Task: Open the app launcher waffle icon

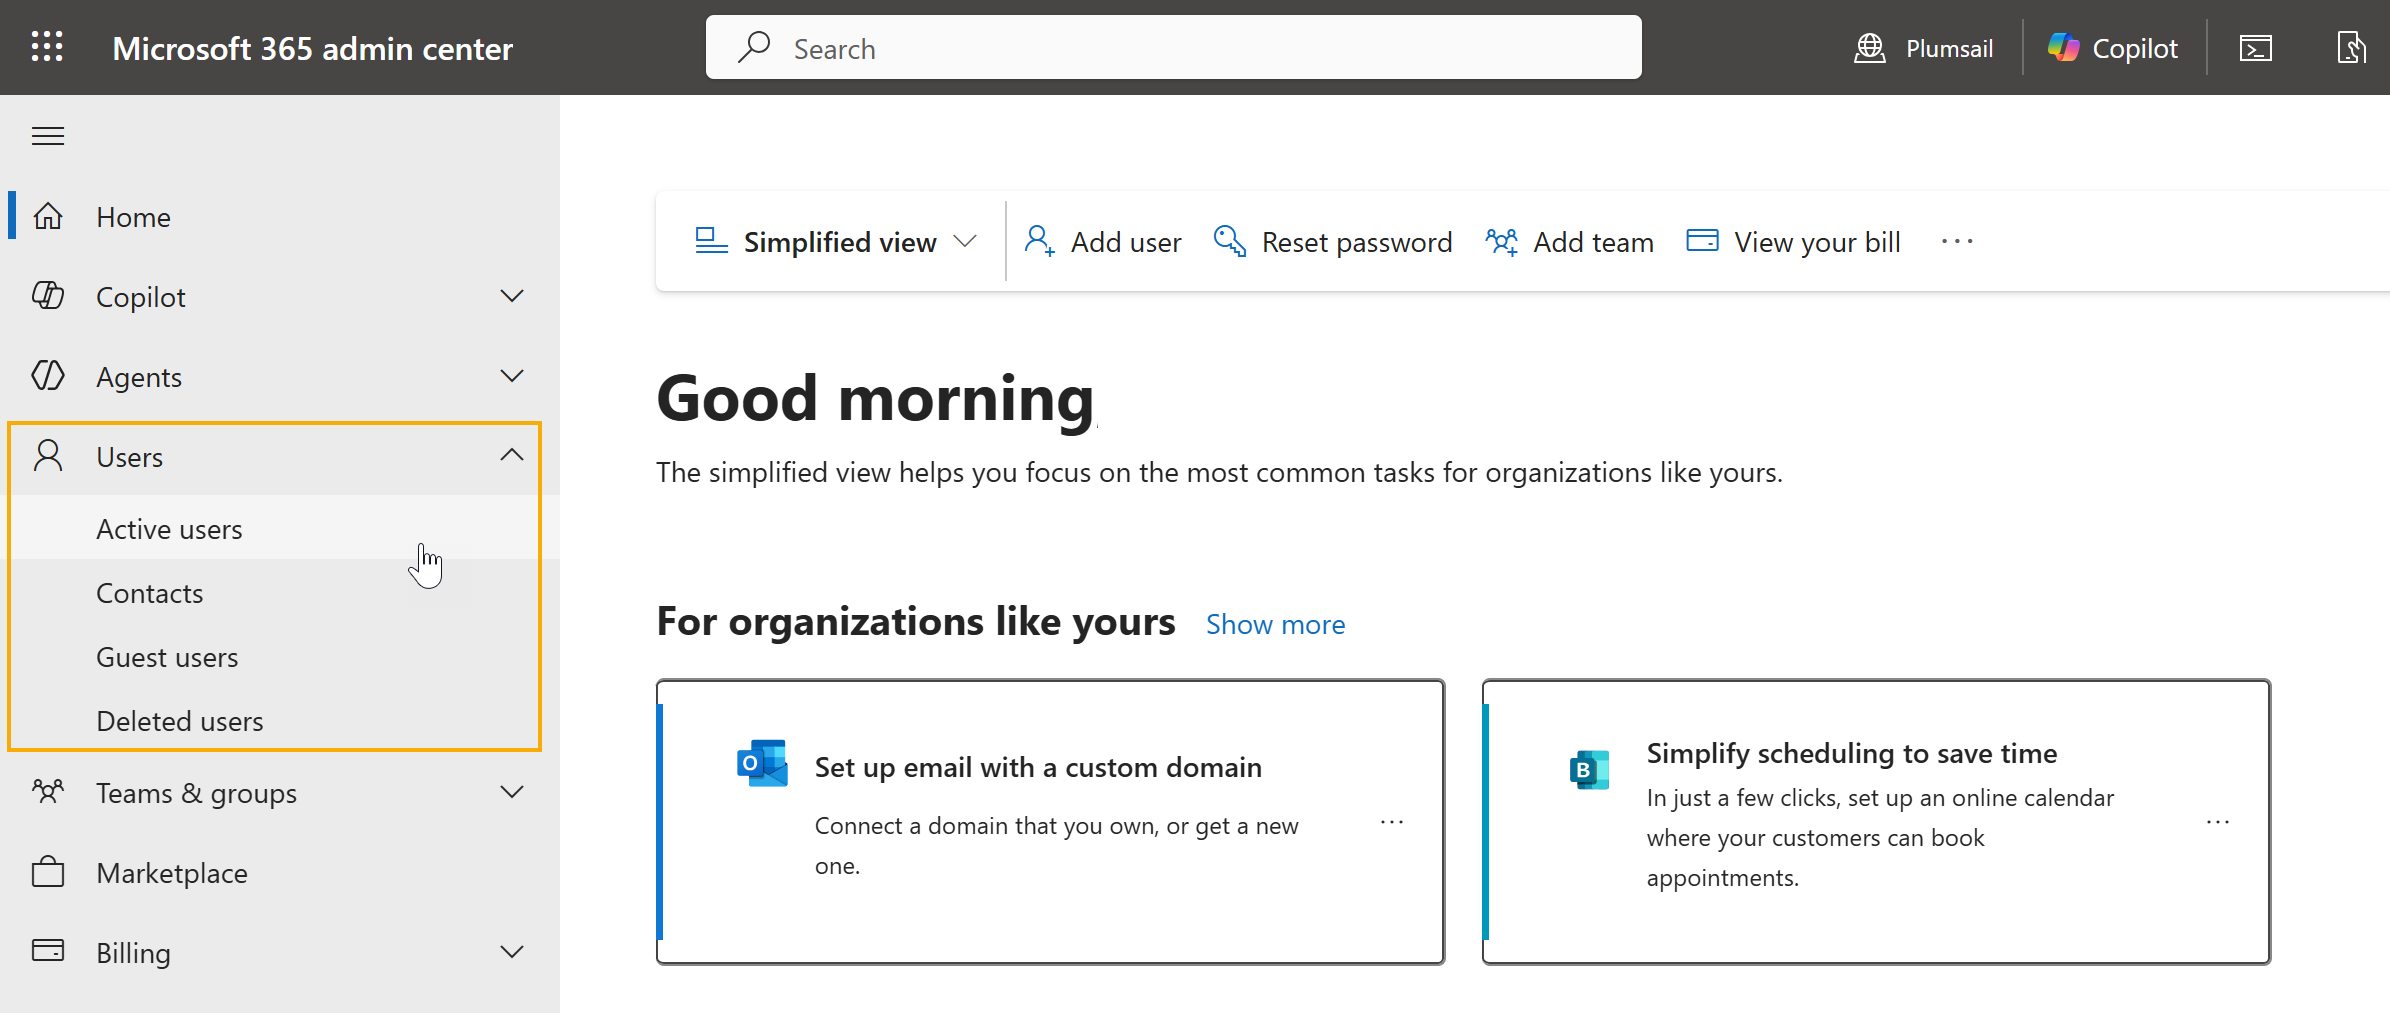Action: pos(47,47)
